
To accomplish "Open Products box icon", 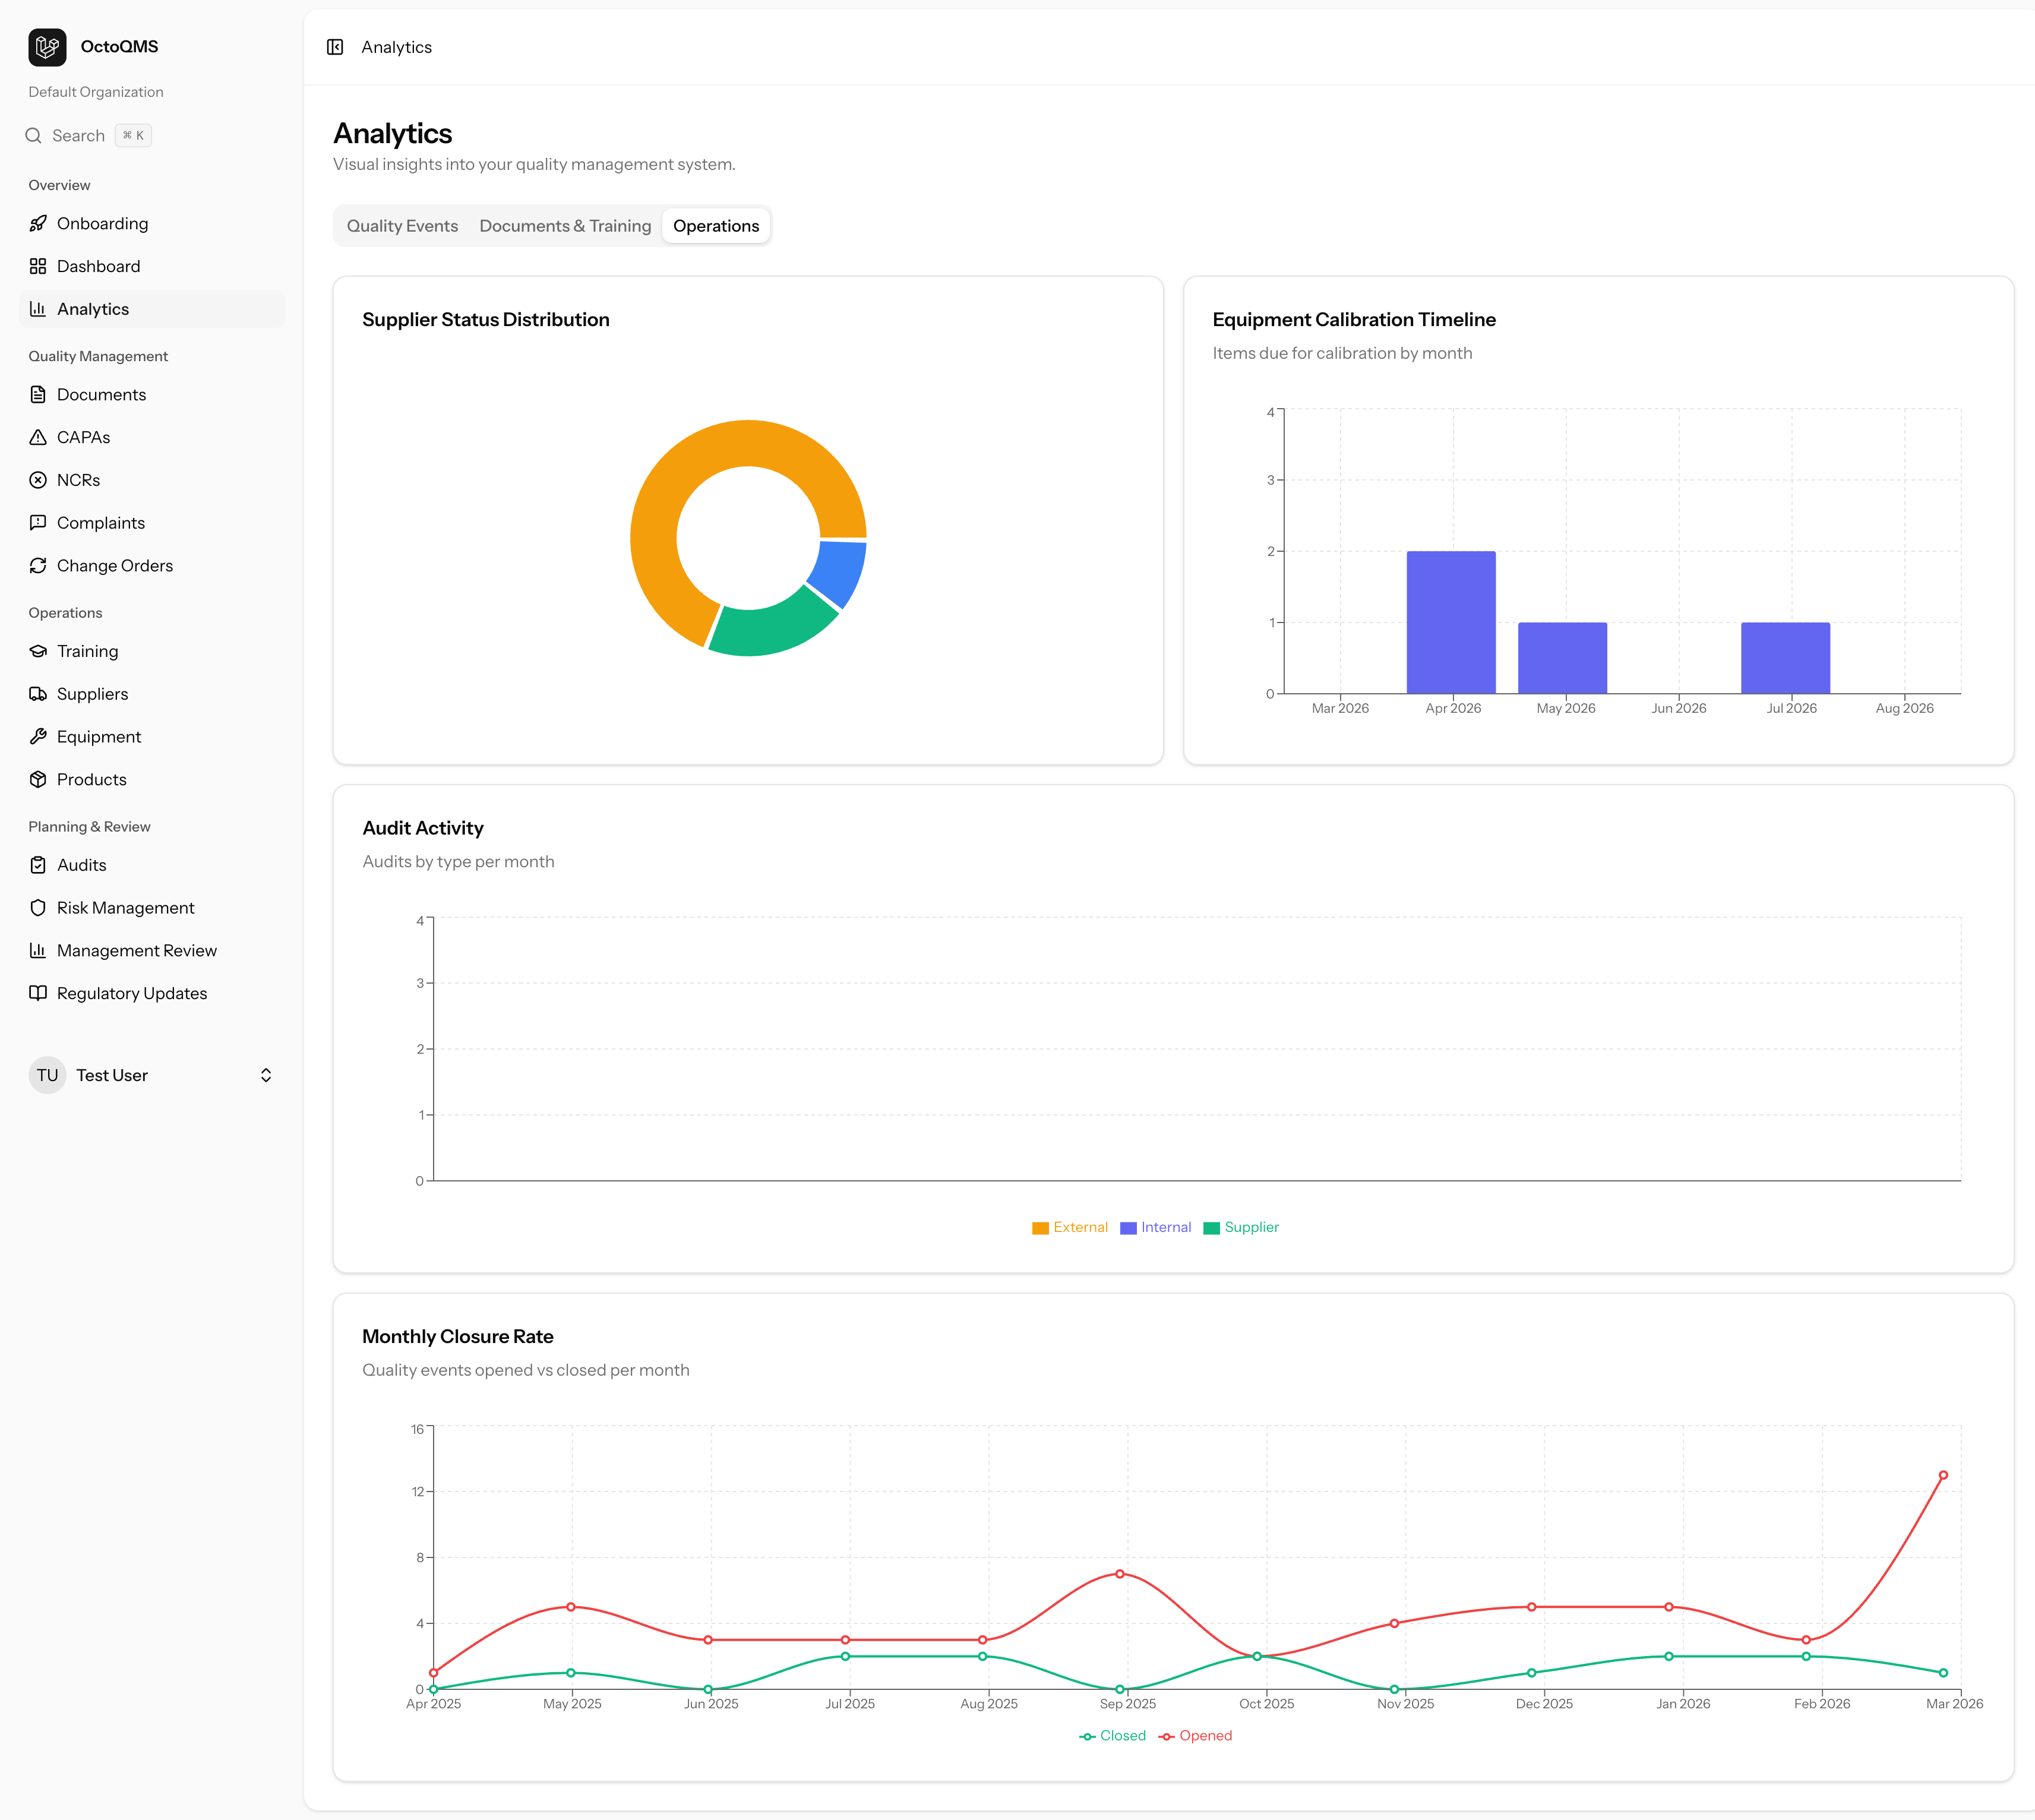I will [38, 779].
